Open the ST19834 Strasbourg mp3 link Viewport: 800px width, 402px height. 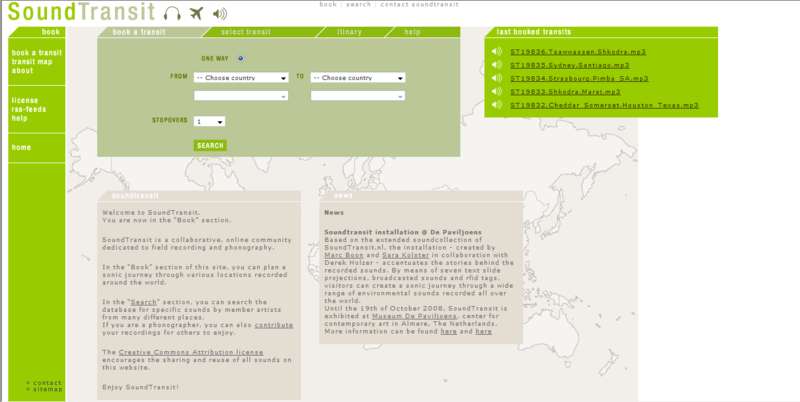click(579, 79)
